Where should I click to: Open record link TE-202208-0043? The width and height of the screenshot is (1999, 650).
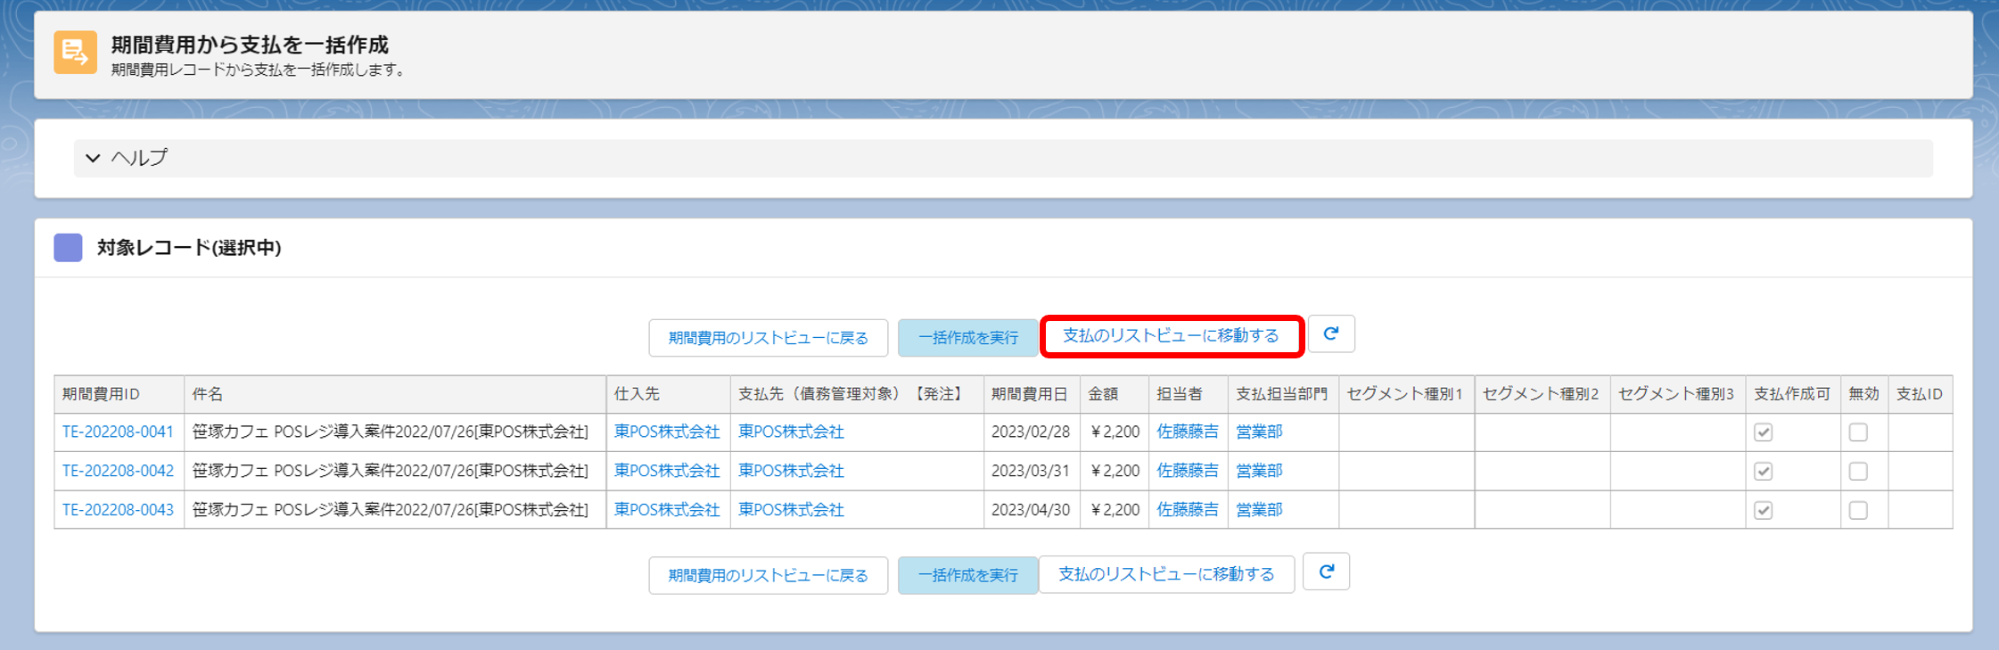coord(118,510)
